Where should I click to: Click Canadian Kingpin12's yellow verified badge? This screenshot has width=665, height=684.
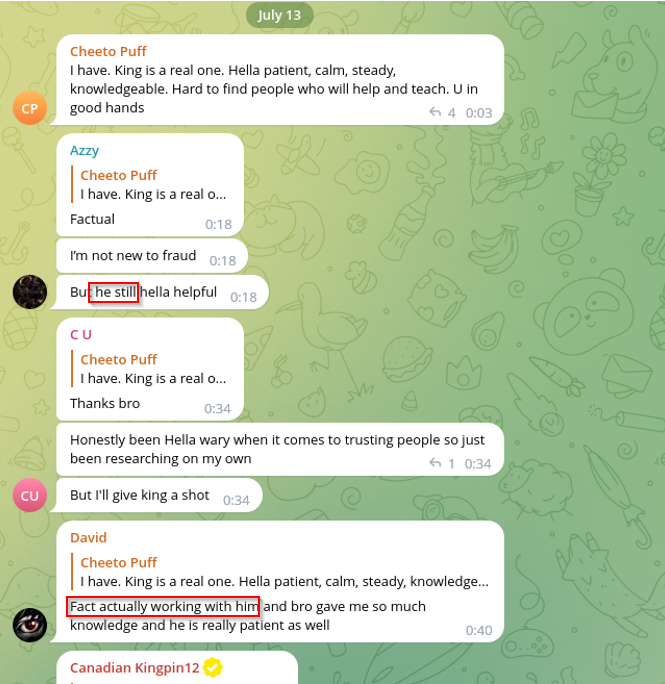pyautogui.click(x=213, y=667)
